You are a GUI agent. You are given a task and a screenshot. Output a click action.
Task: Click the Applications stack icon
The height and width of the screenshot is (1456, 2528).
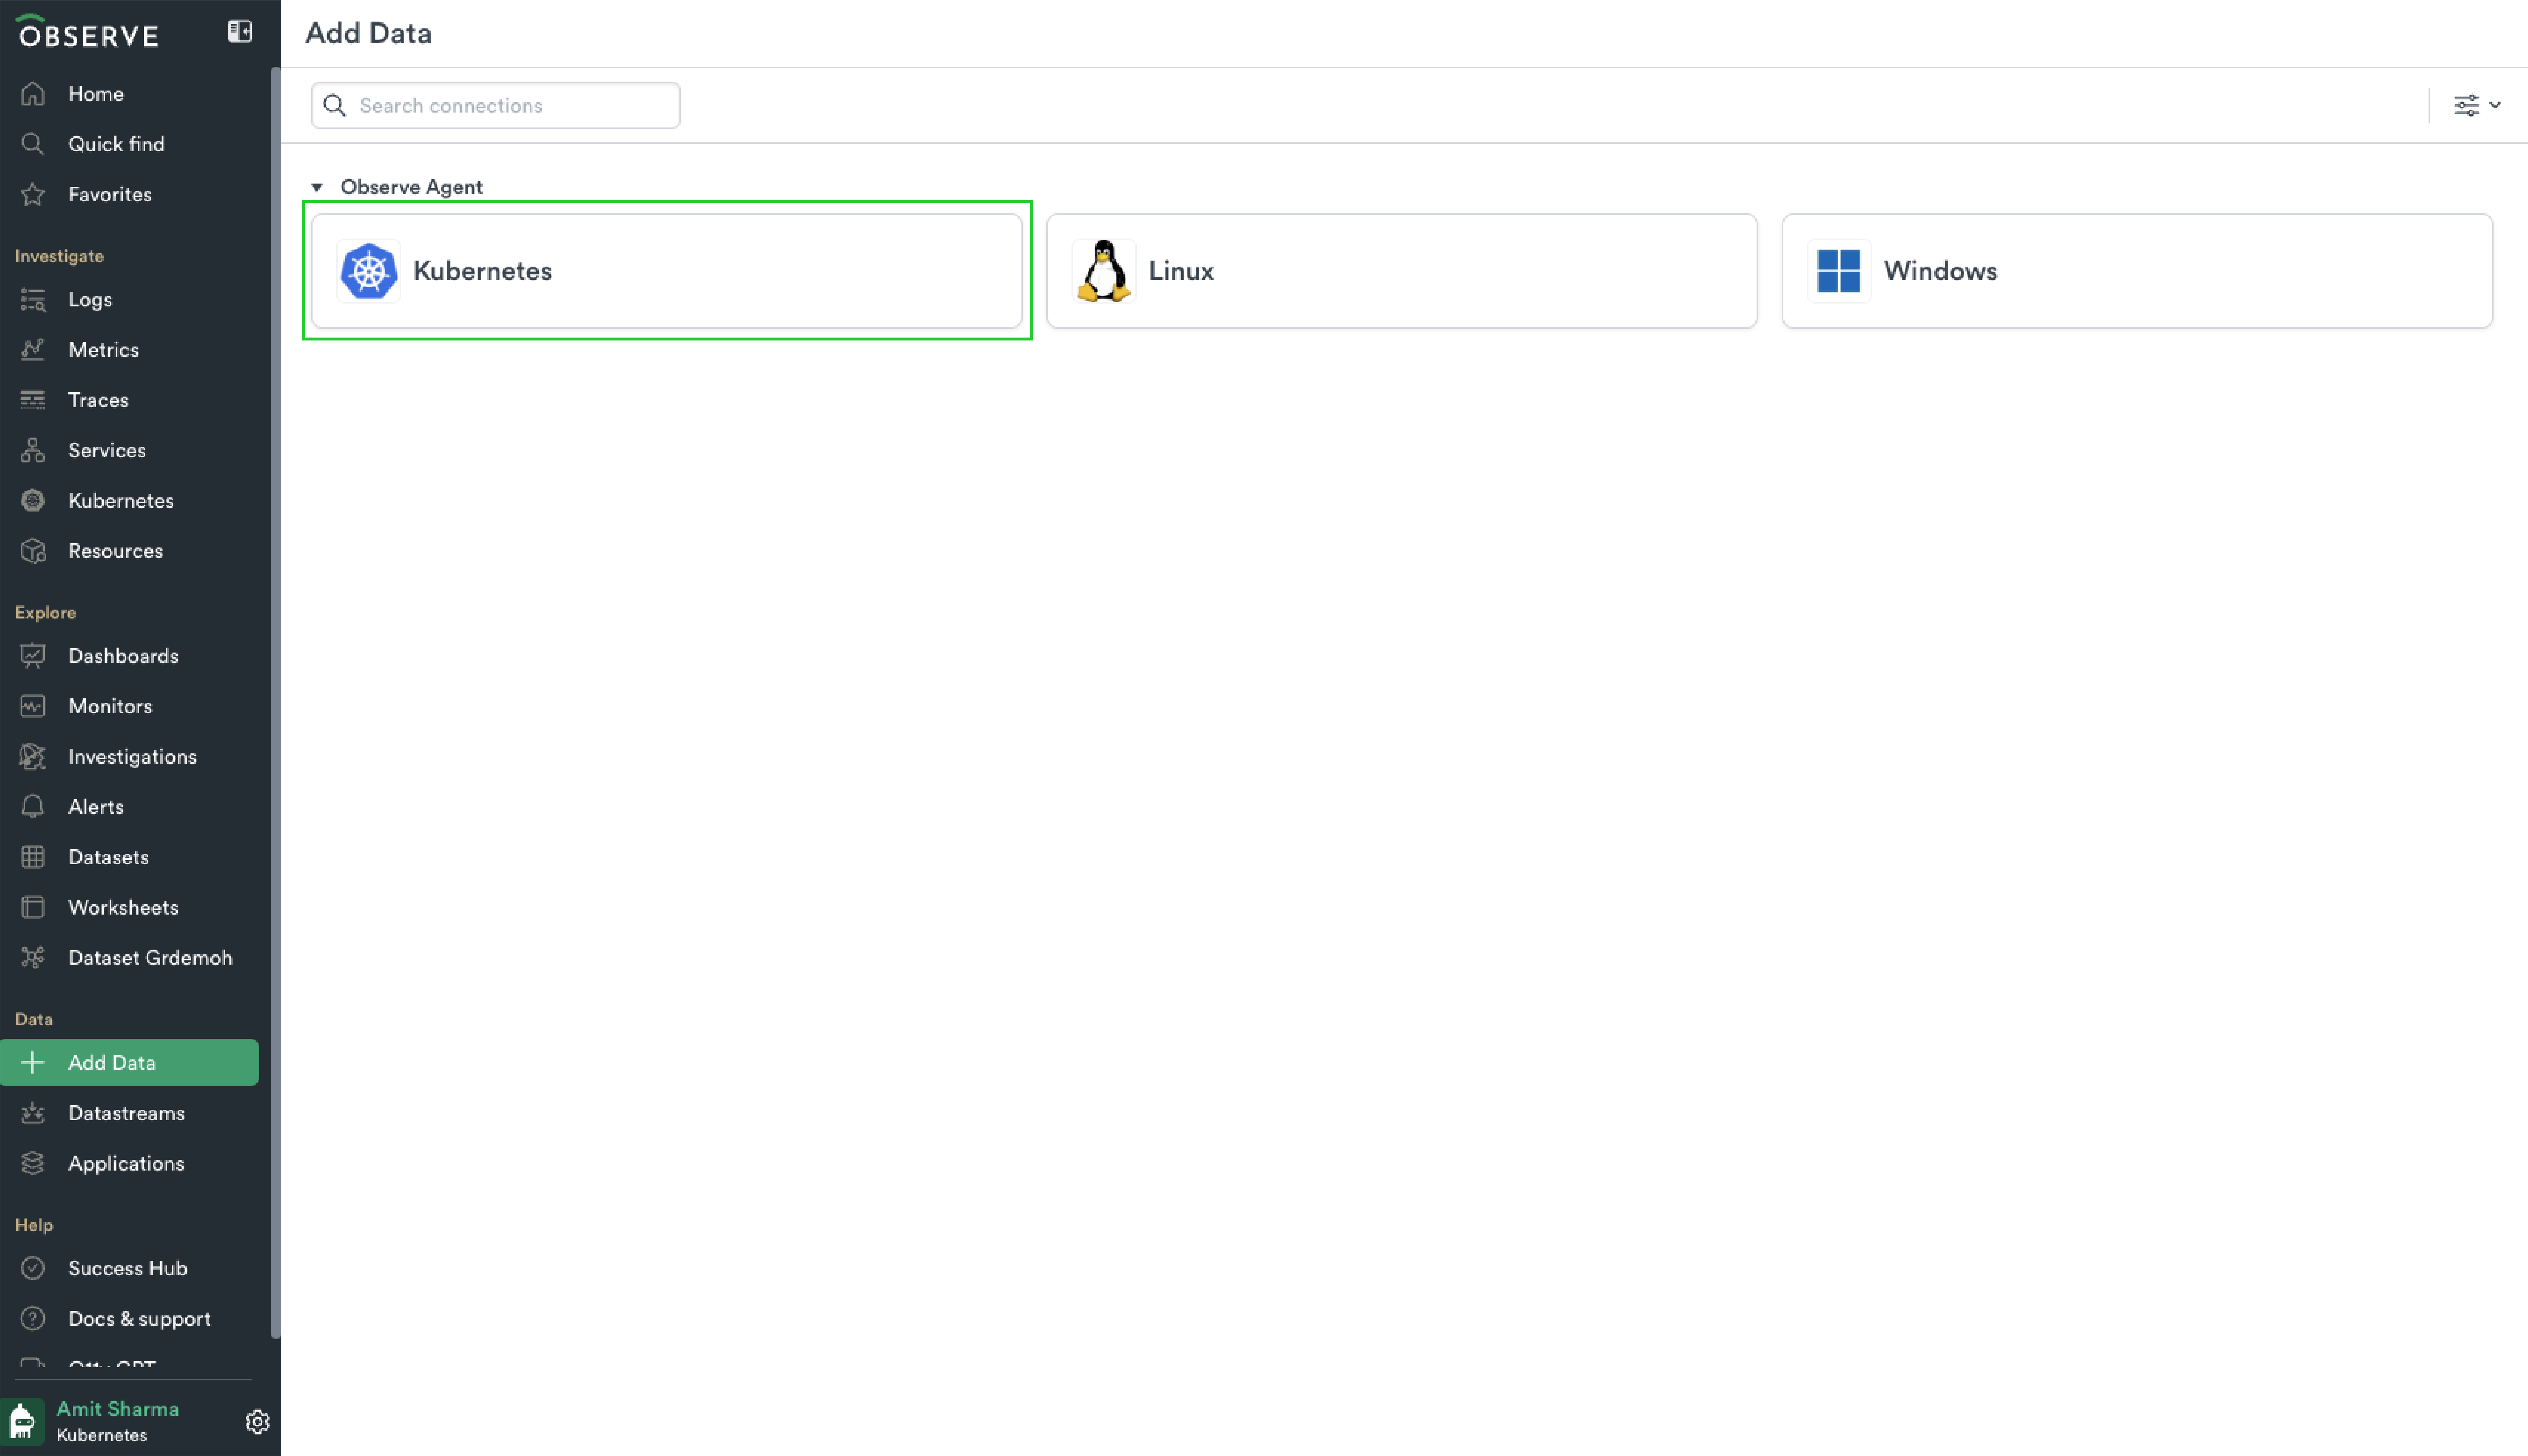(x=33, y=1163)
